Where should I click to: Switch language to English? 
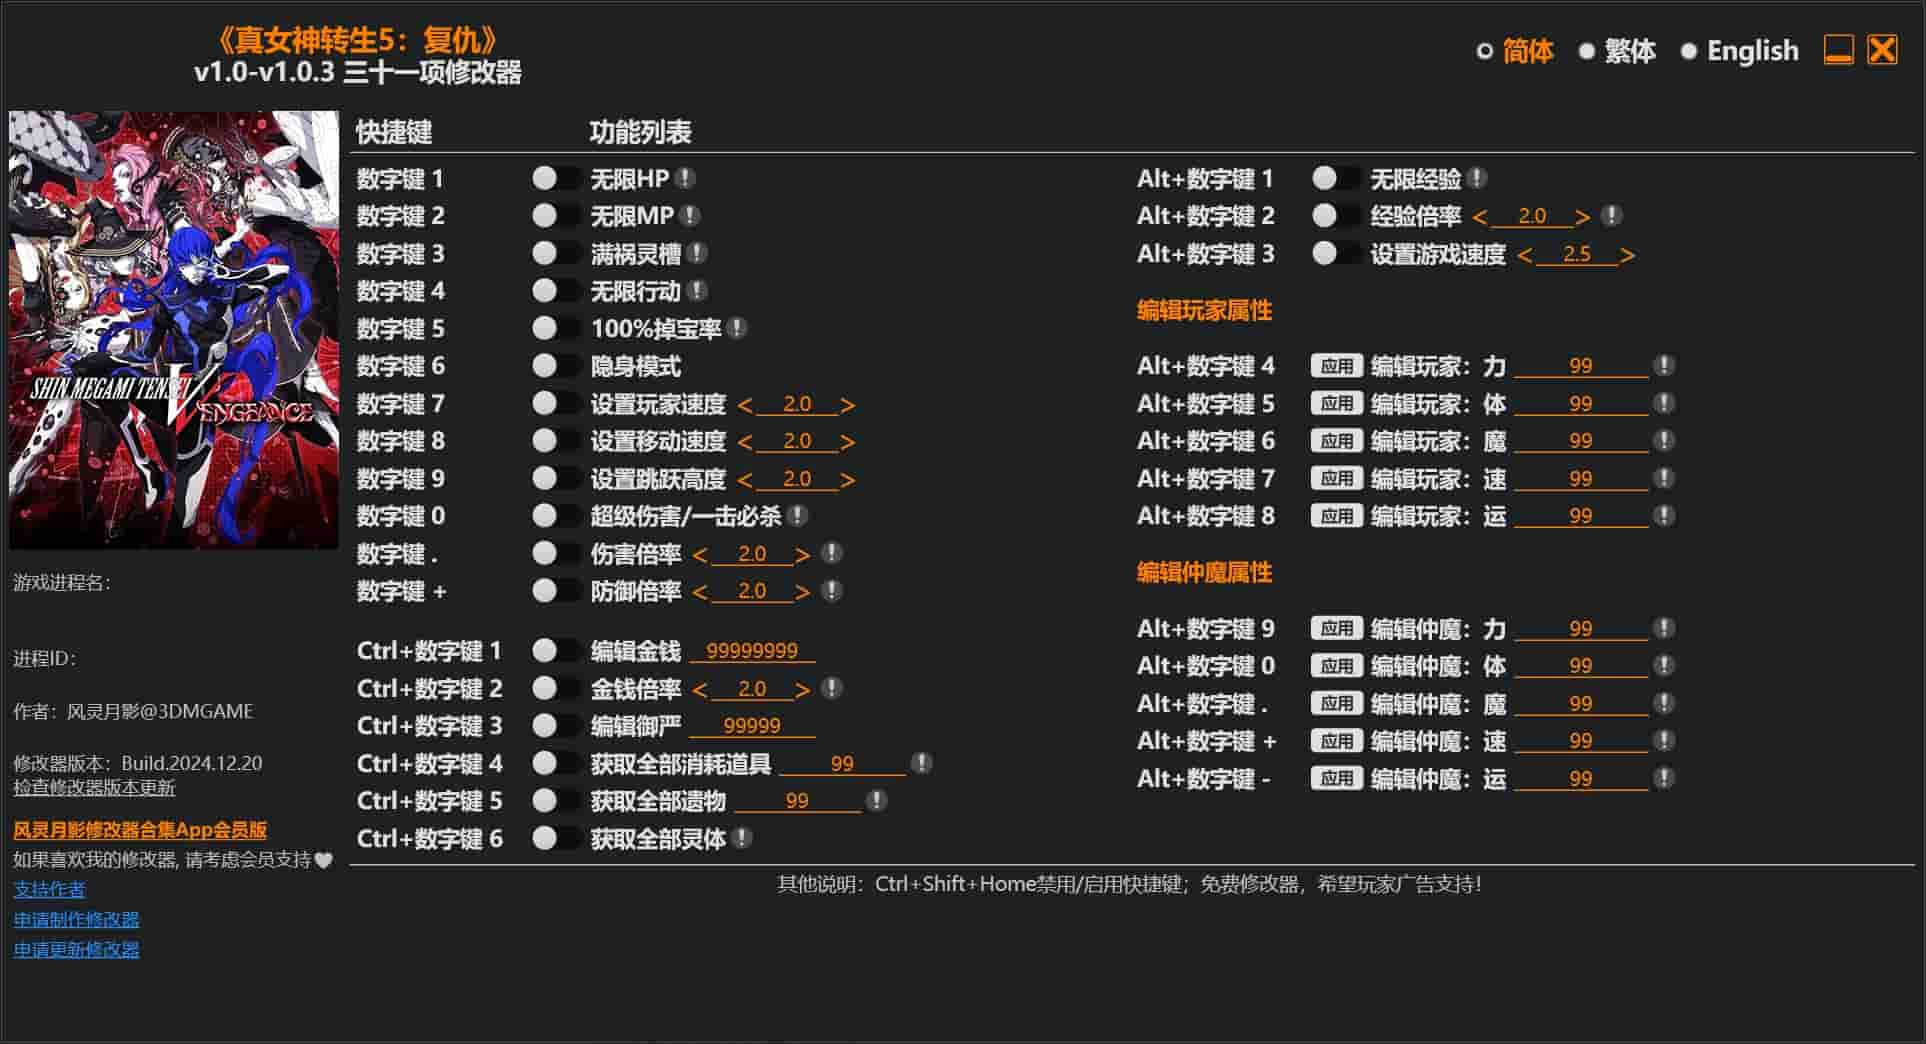coord(1739,51)
